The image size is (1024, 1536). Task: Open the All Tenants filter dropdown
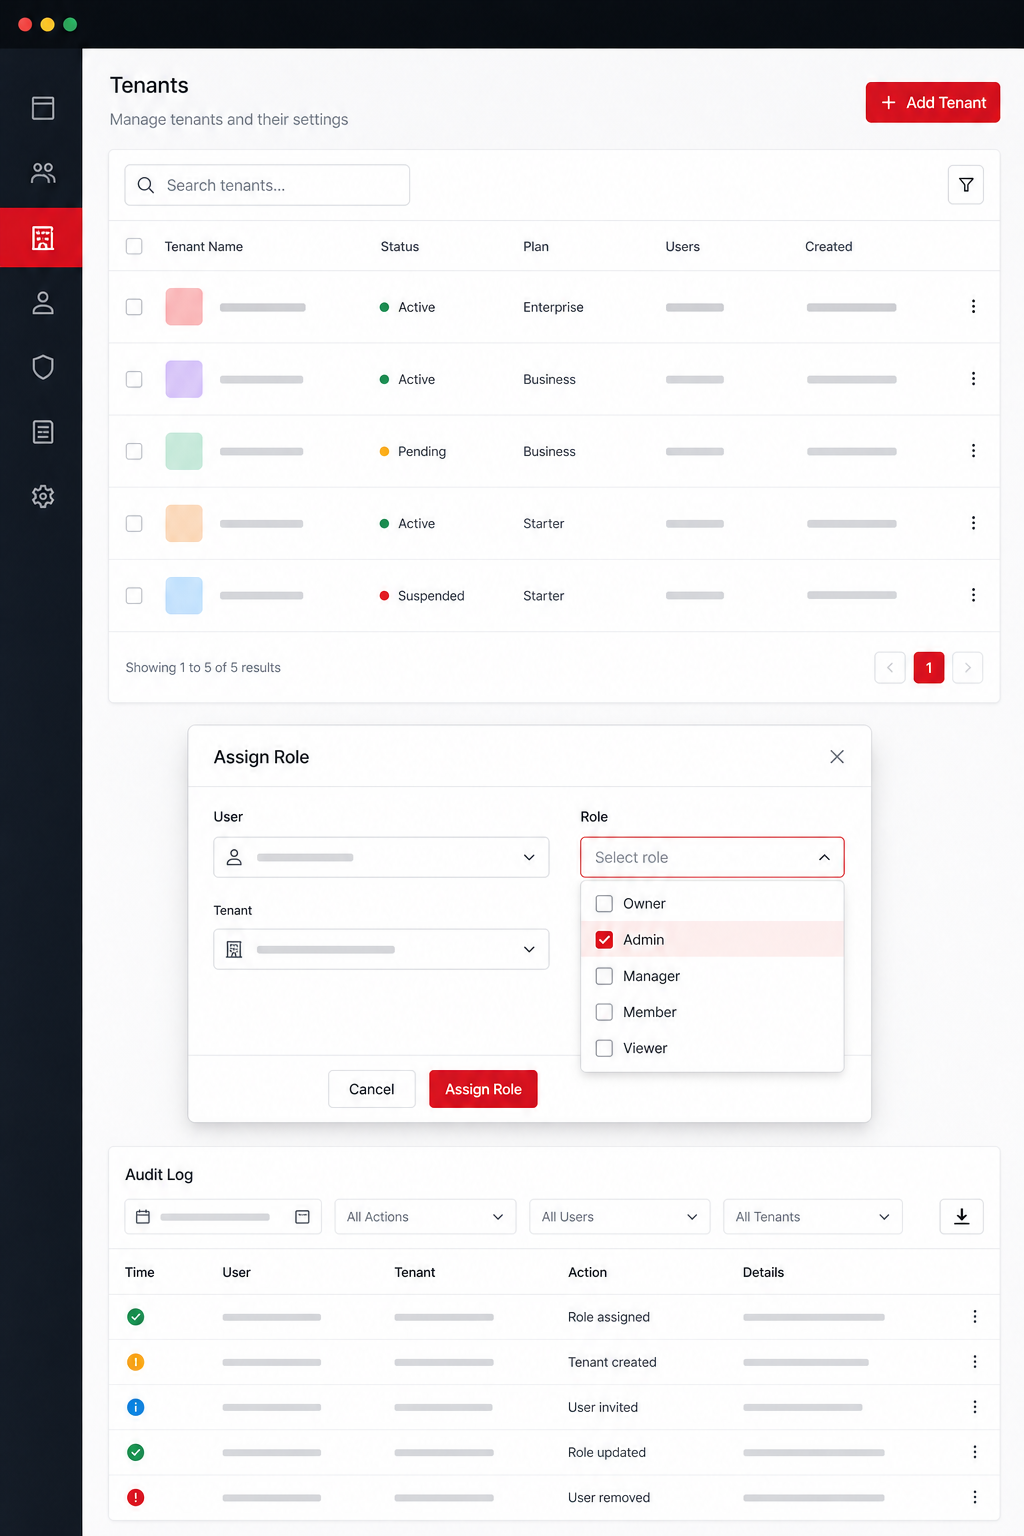point(813,1217)
